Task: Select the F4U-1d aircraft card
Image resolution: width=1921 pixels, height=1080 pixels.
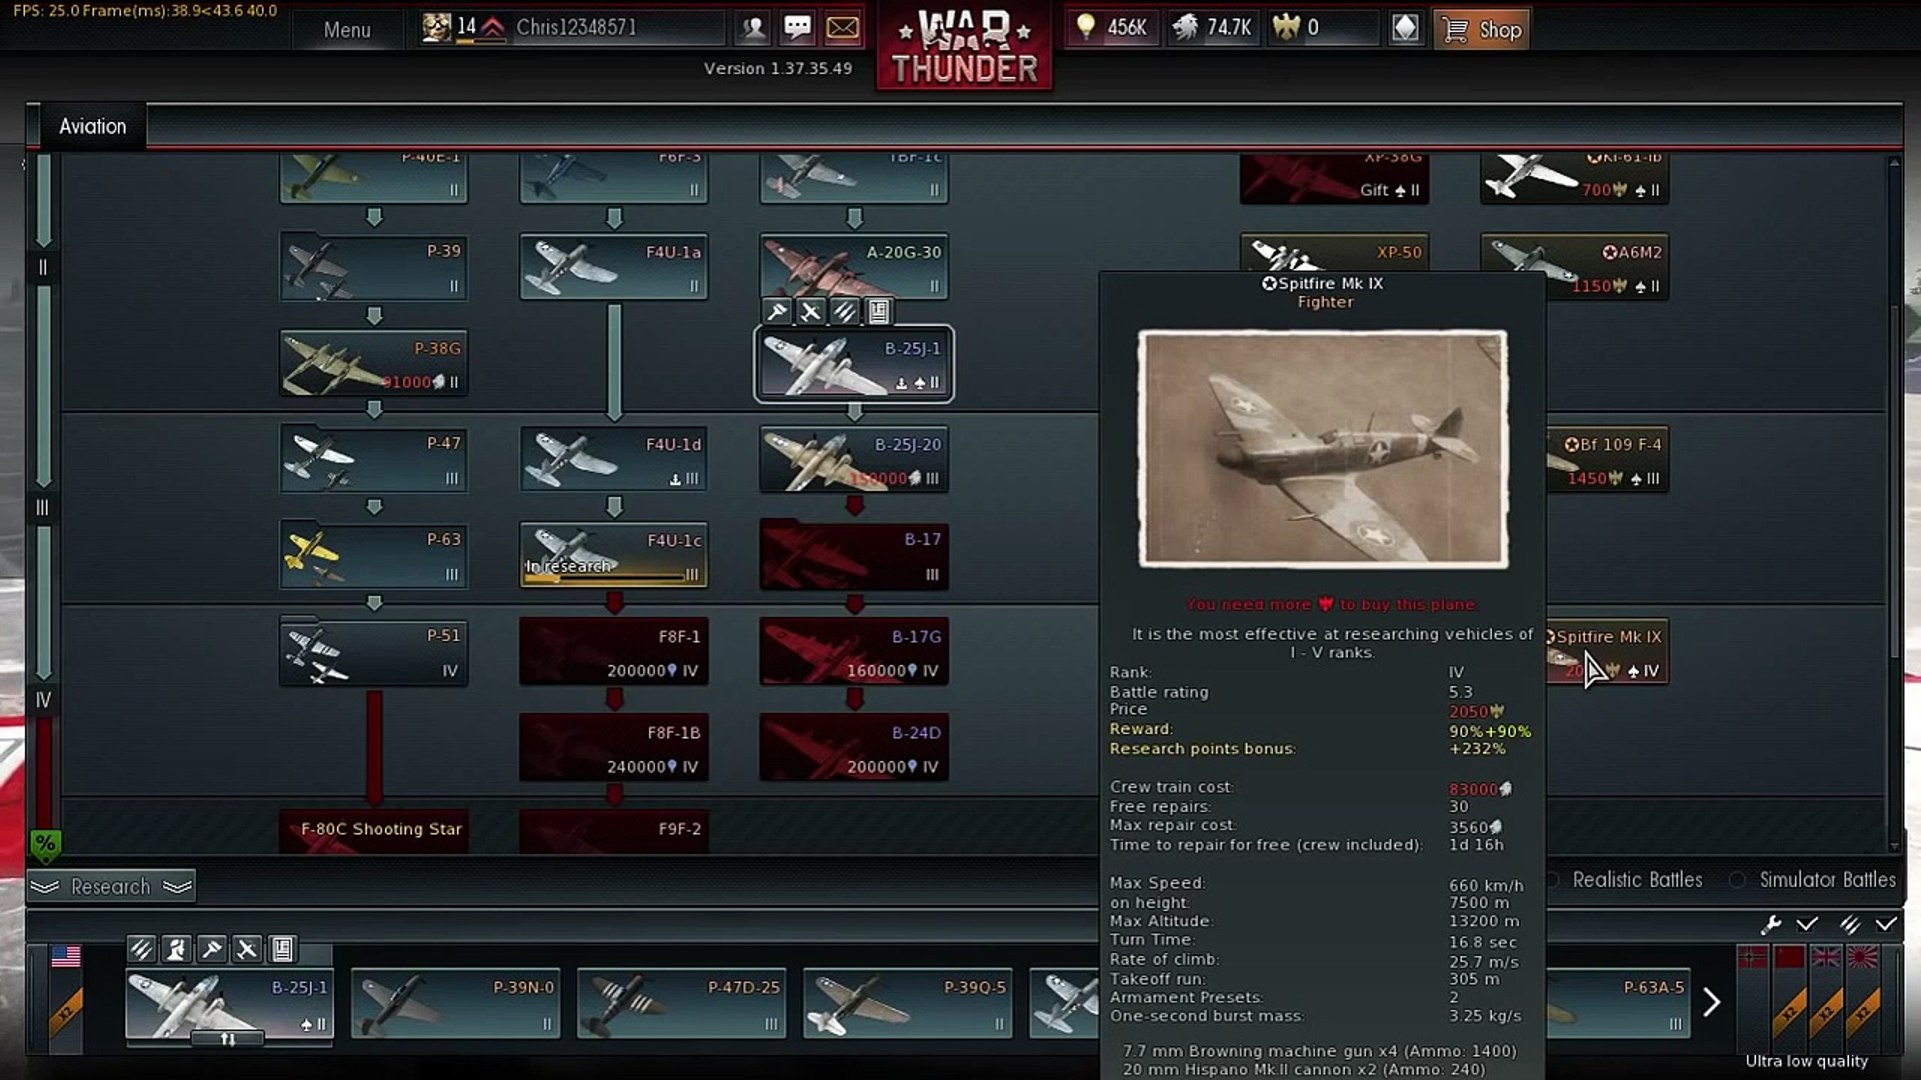Action: click(x=614, y=459)
